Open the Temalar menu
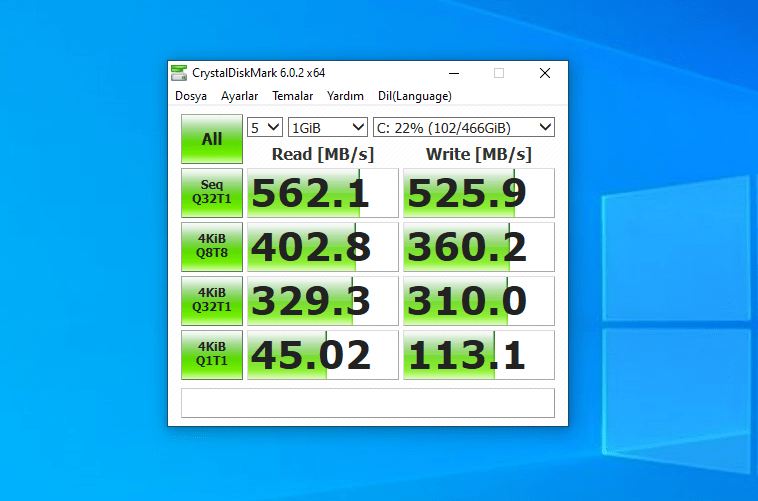The image size is (758, 501). [x=292, y=96]
